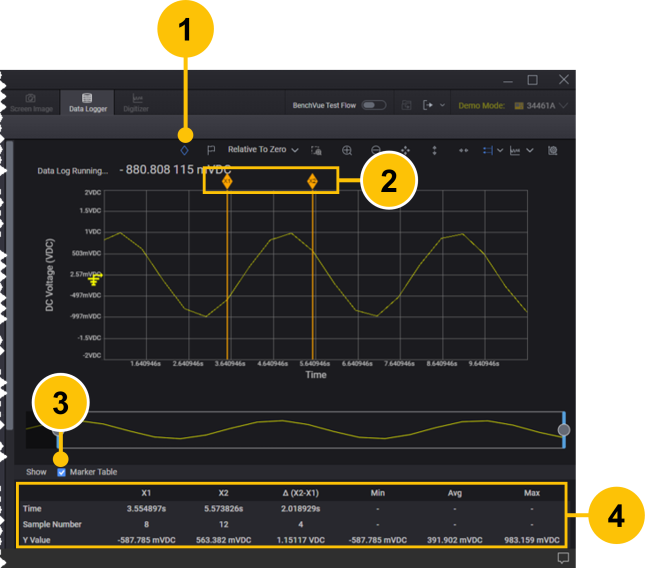
Task: Click the zoom in magnifier icon
Action: (x=347, y=150)
